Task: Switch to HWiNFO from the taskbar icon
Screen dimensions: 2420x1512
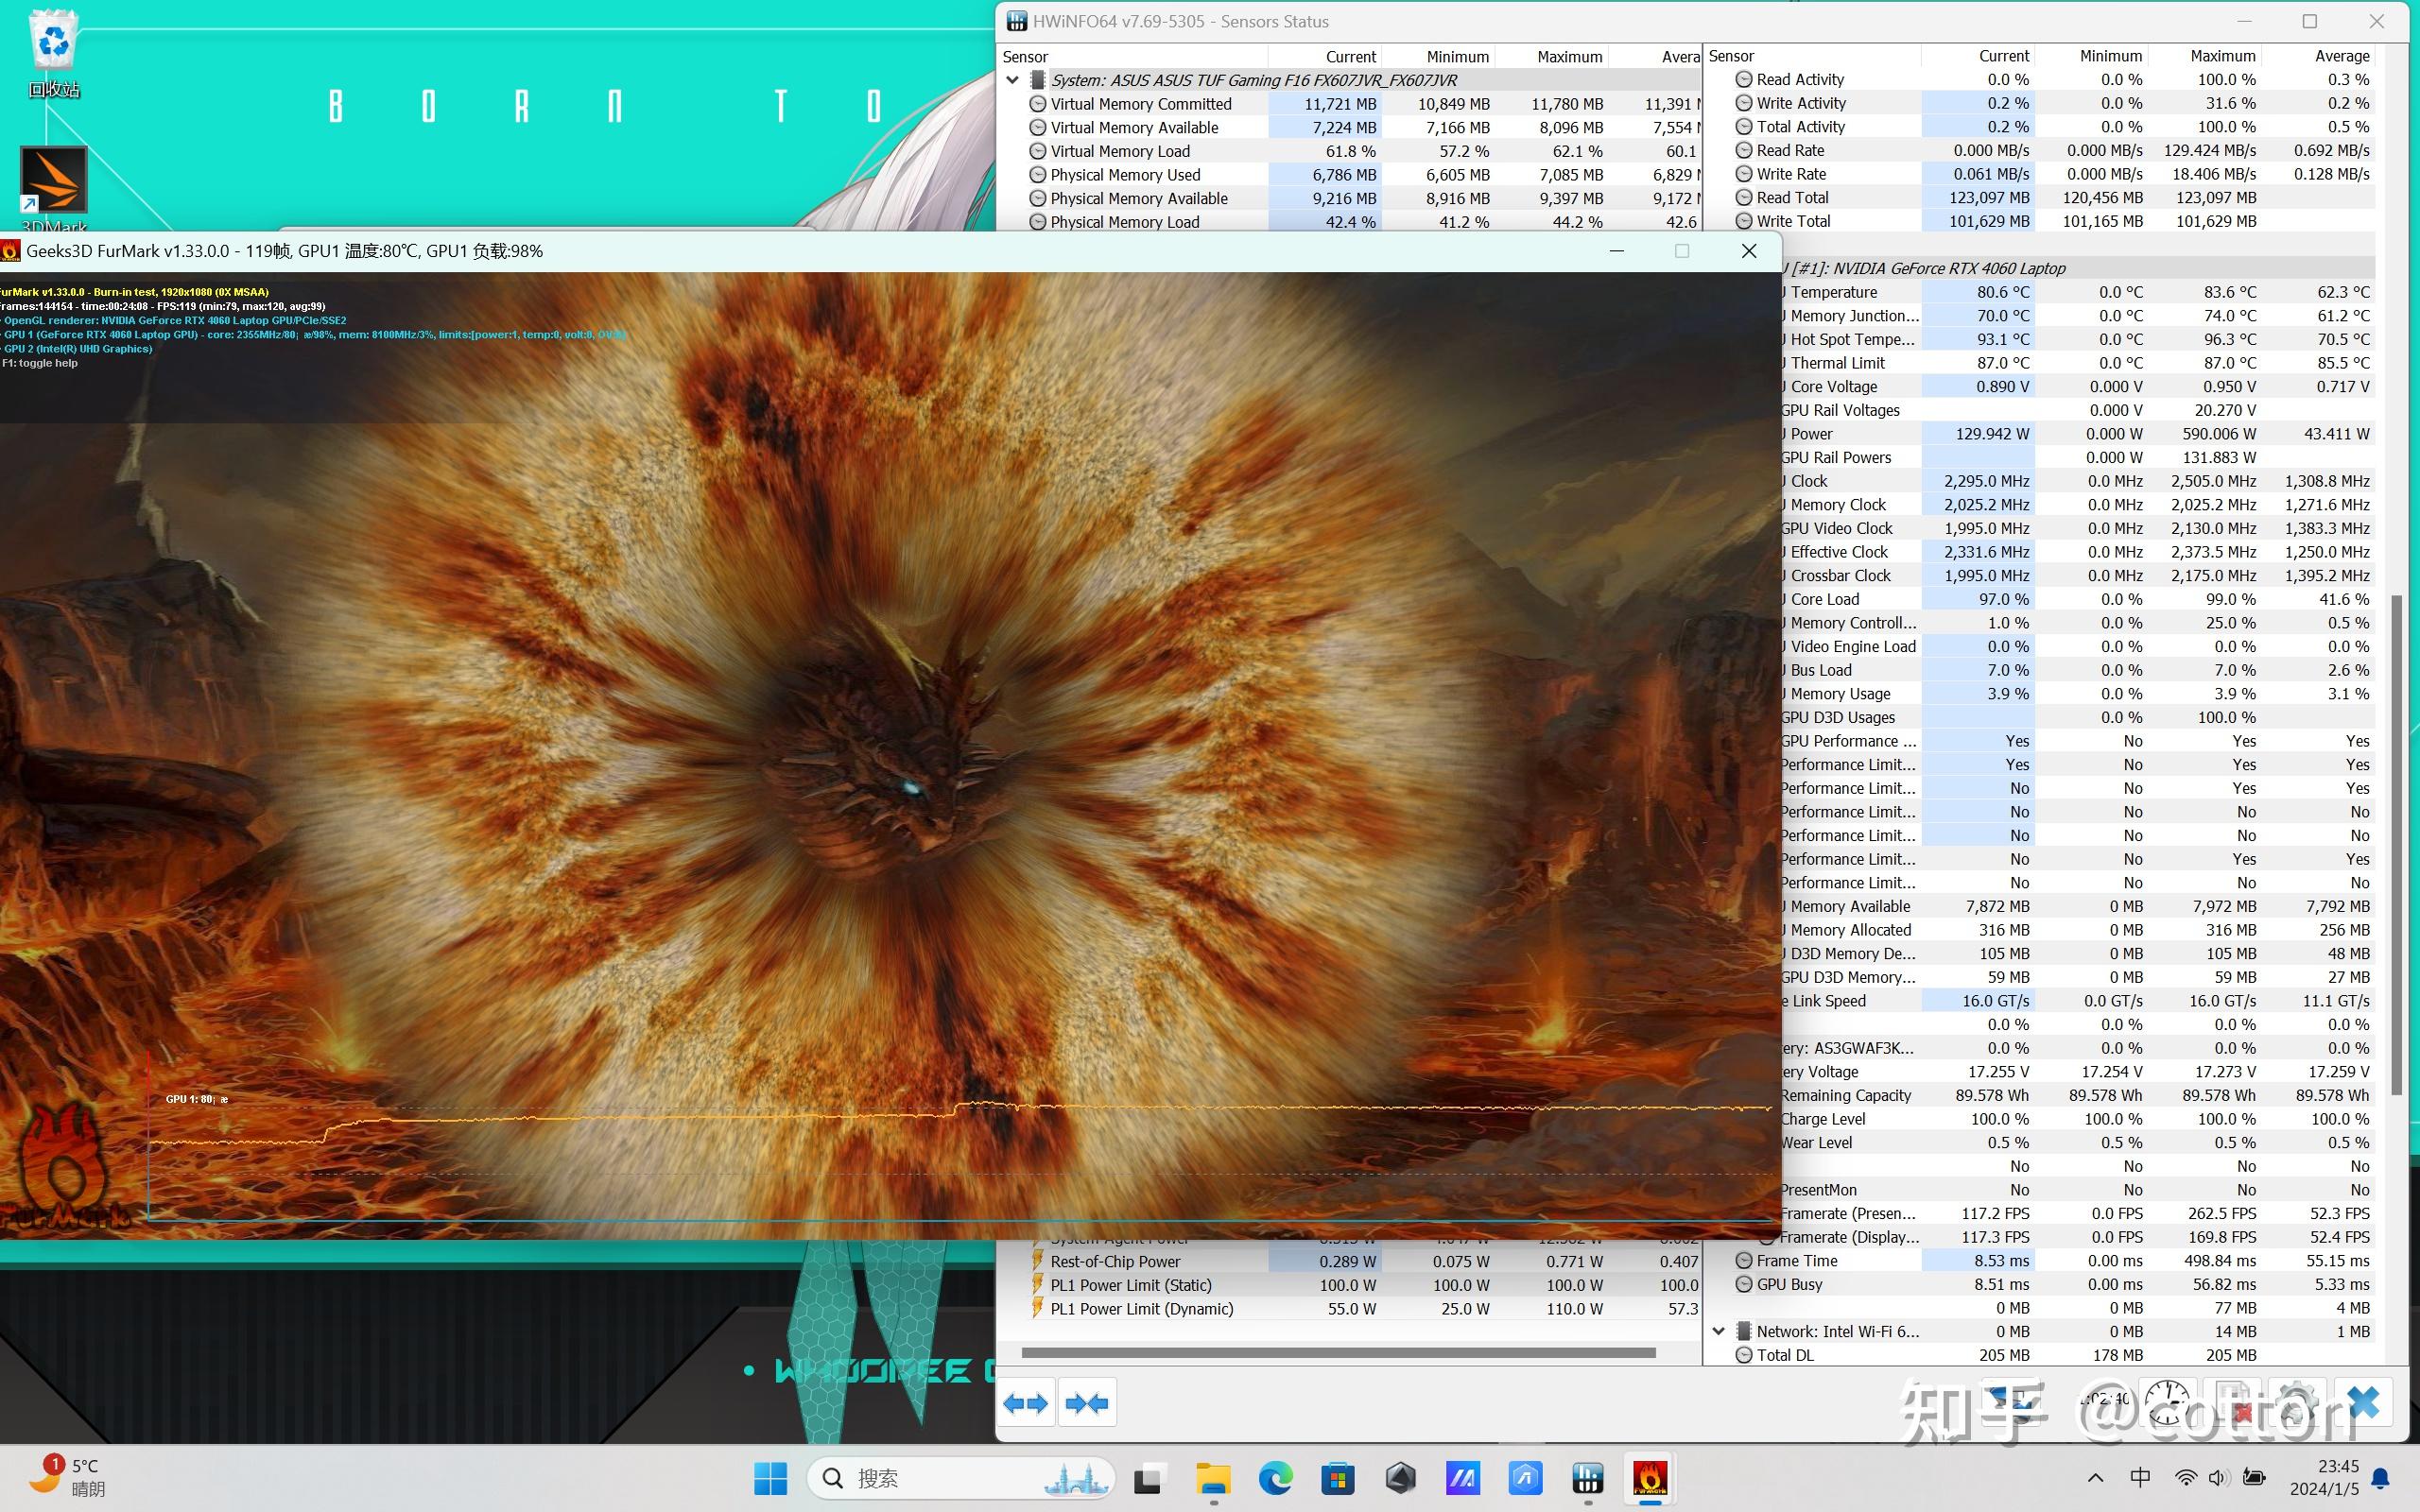Action: tap(1588, 1478)
